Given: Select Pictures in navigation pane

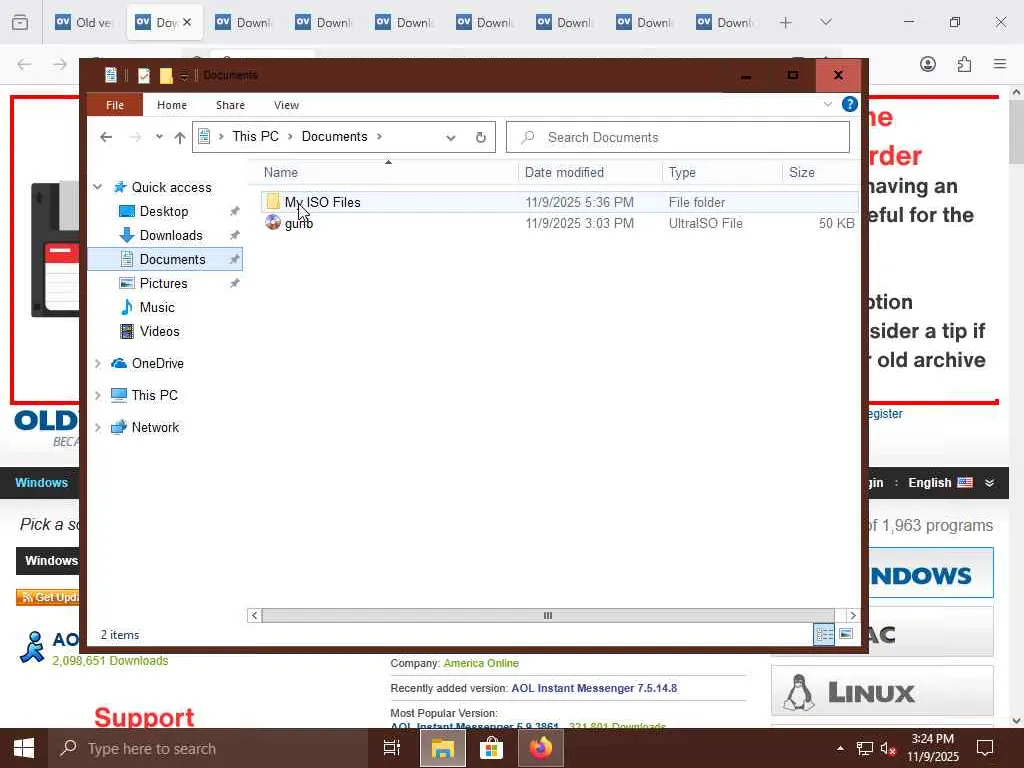Looking at the screenshot, I should 163,283.
